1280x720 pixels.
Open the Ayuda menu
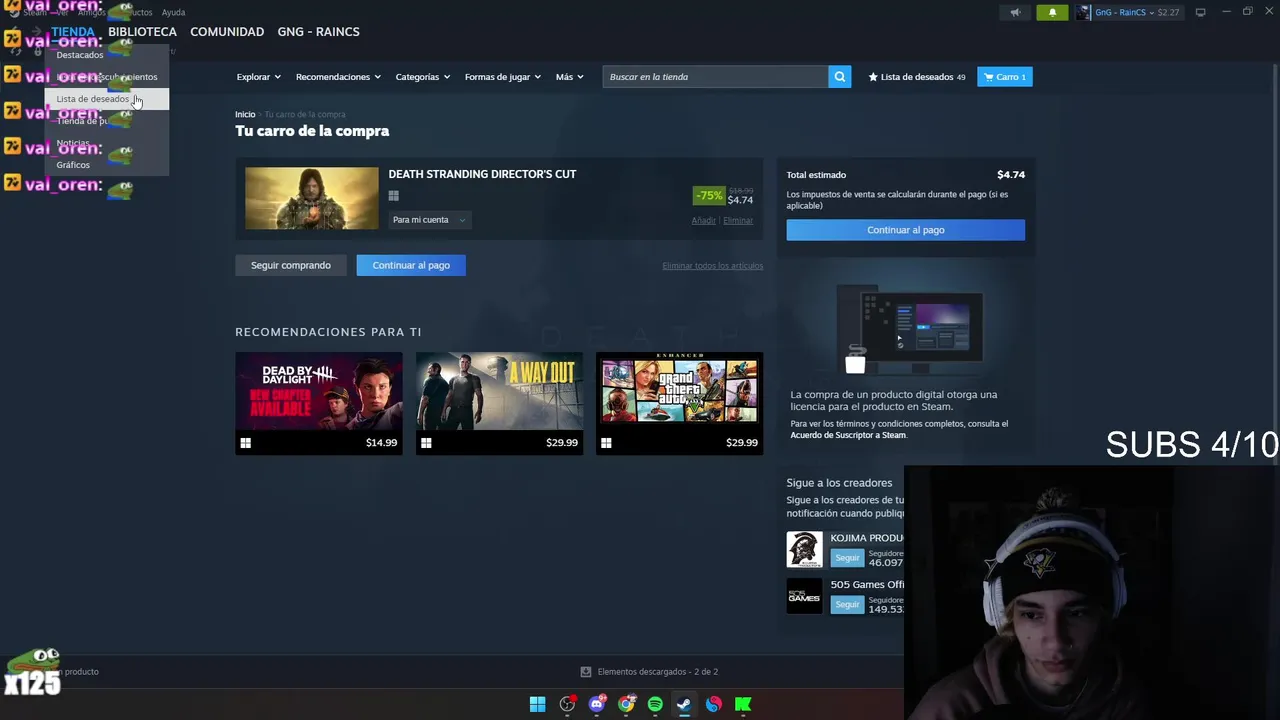tap(173, 12)
